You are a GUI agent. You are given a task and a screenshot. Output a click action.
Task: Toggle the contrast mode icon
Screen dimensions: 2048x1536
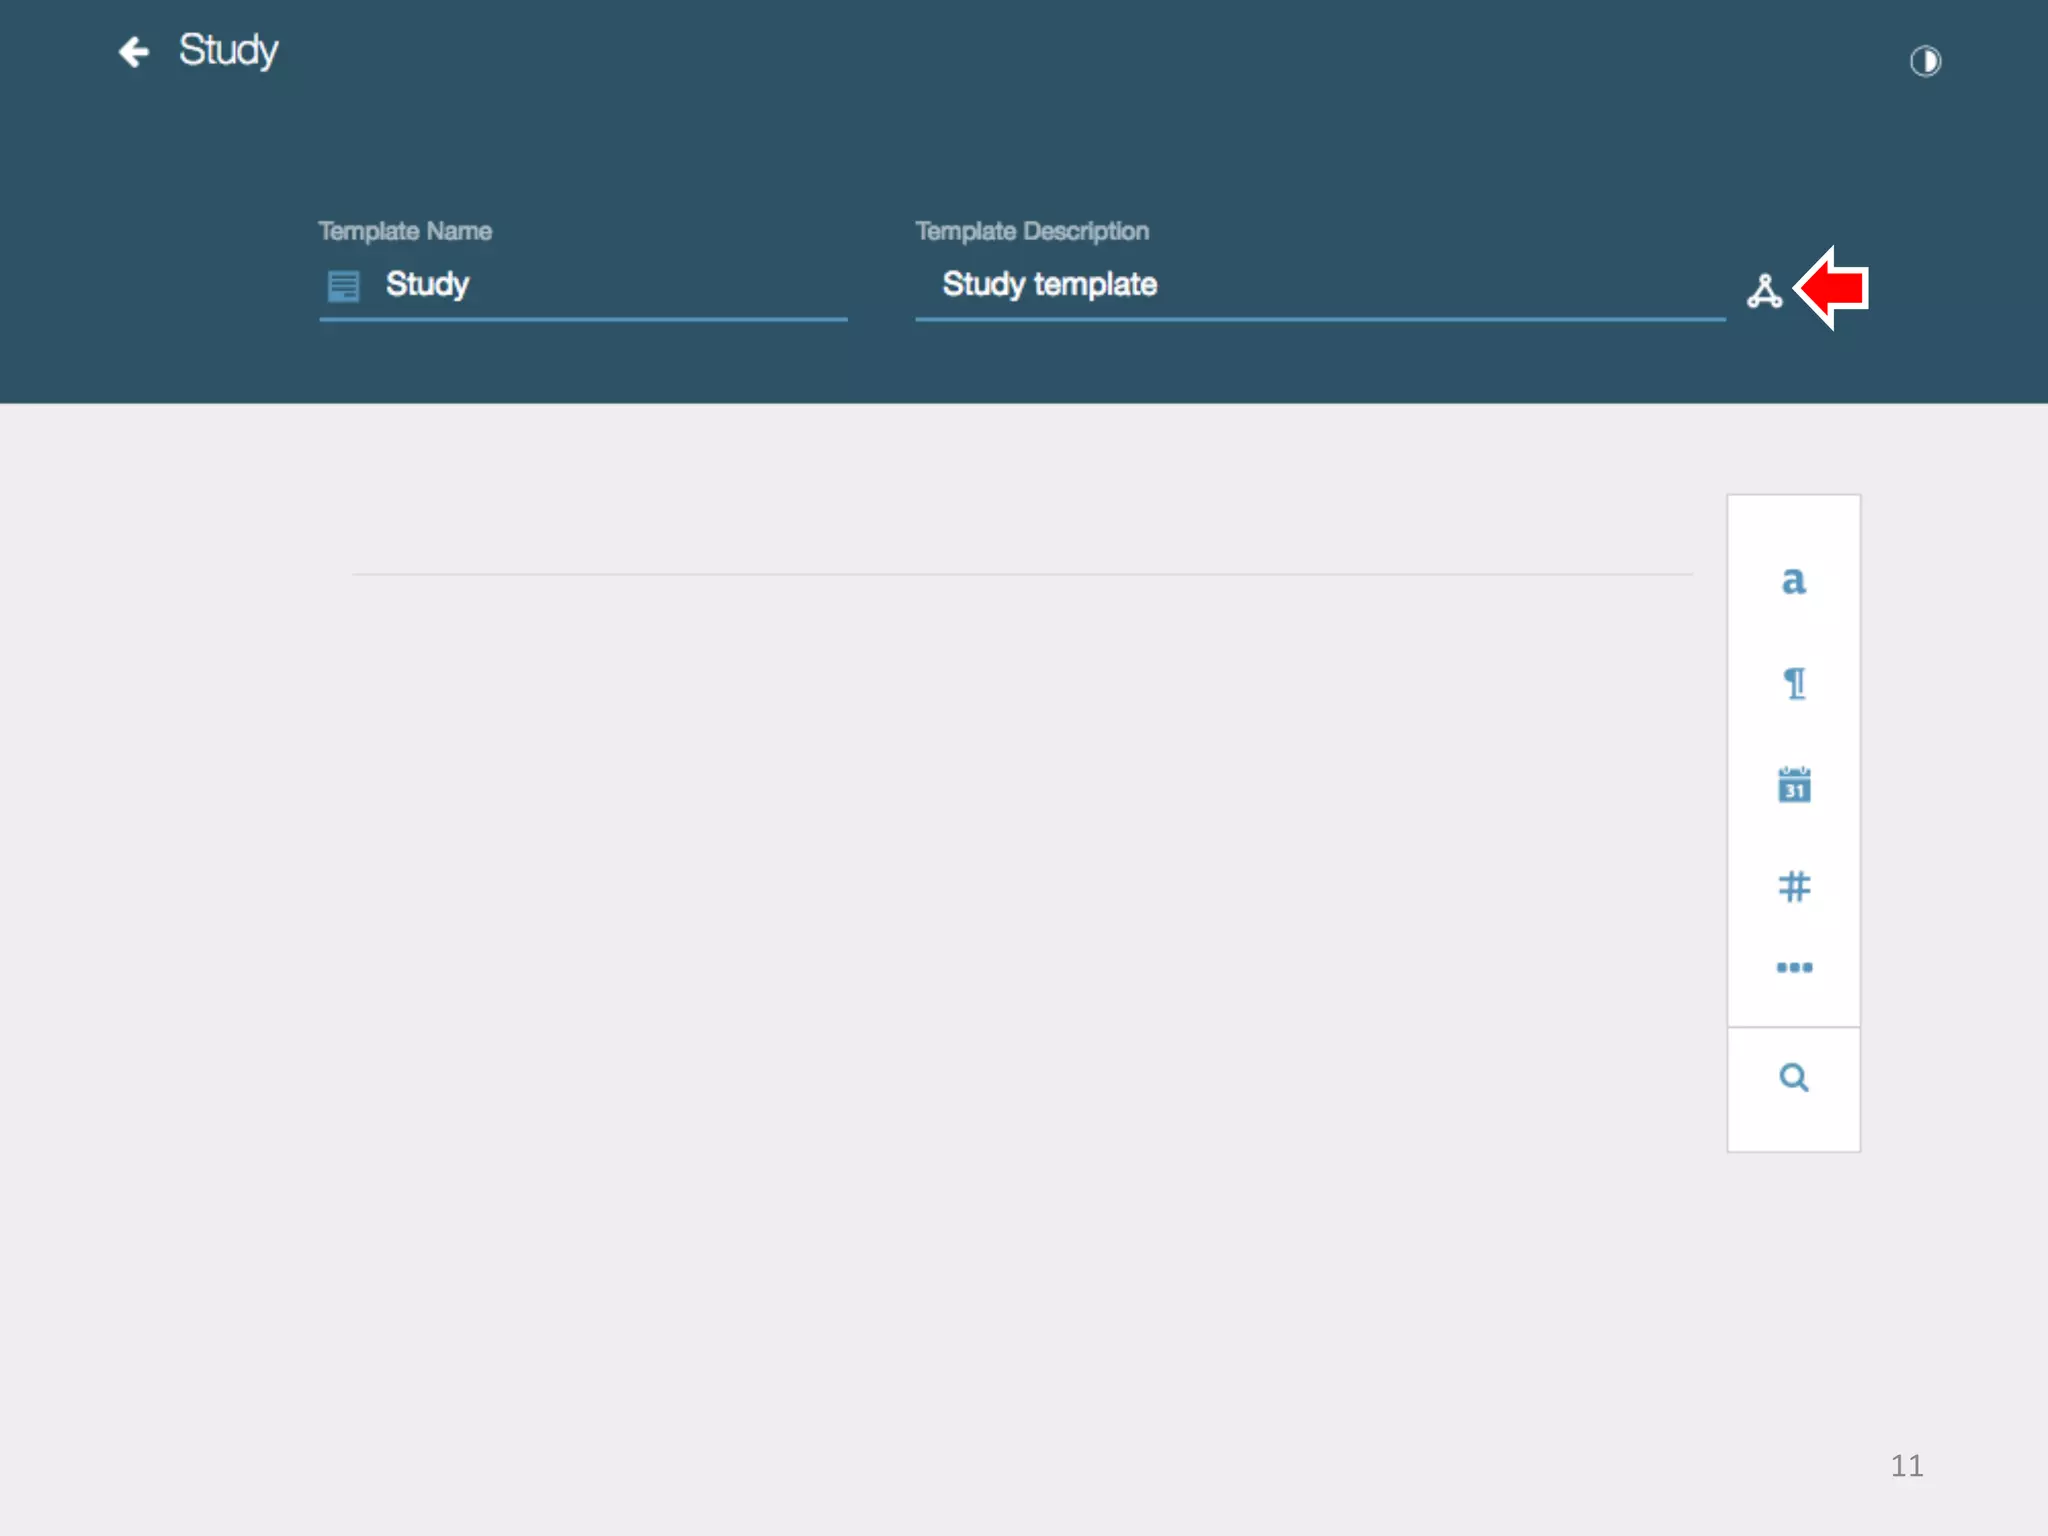coord(1925,62)
